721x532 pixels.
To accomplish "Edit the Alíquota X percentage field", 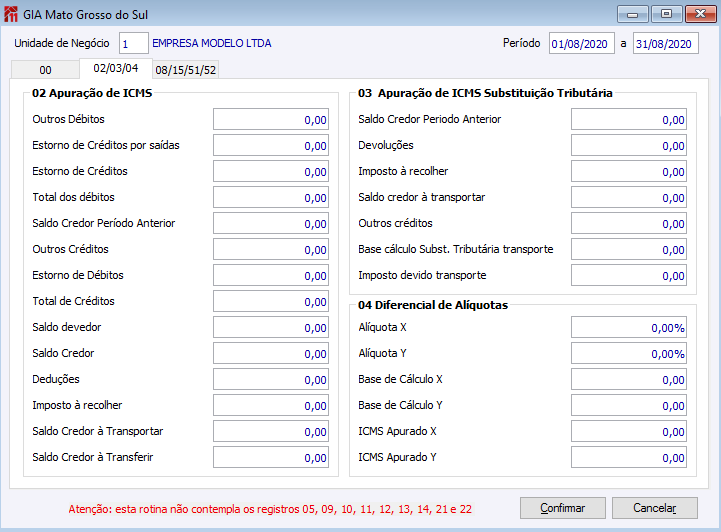I will click(x=629, y=327).
